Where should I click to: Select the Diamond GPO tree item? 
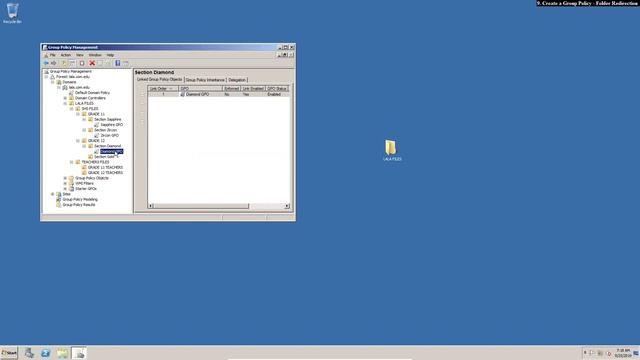111,151
